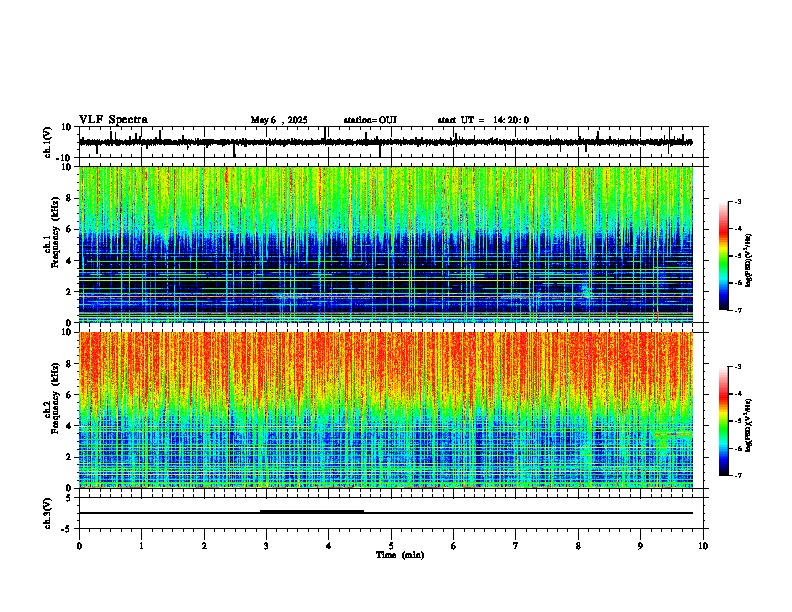This screenshot has width=792, height=612.
Task: Click the "8" kHz tick on ch.2 spectrogram
Action: click(x=70, y=364)
